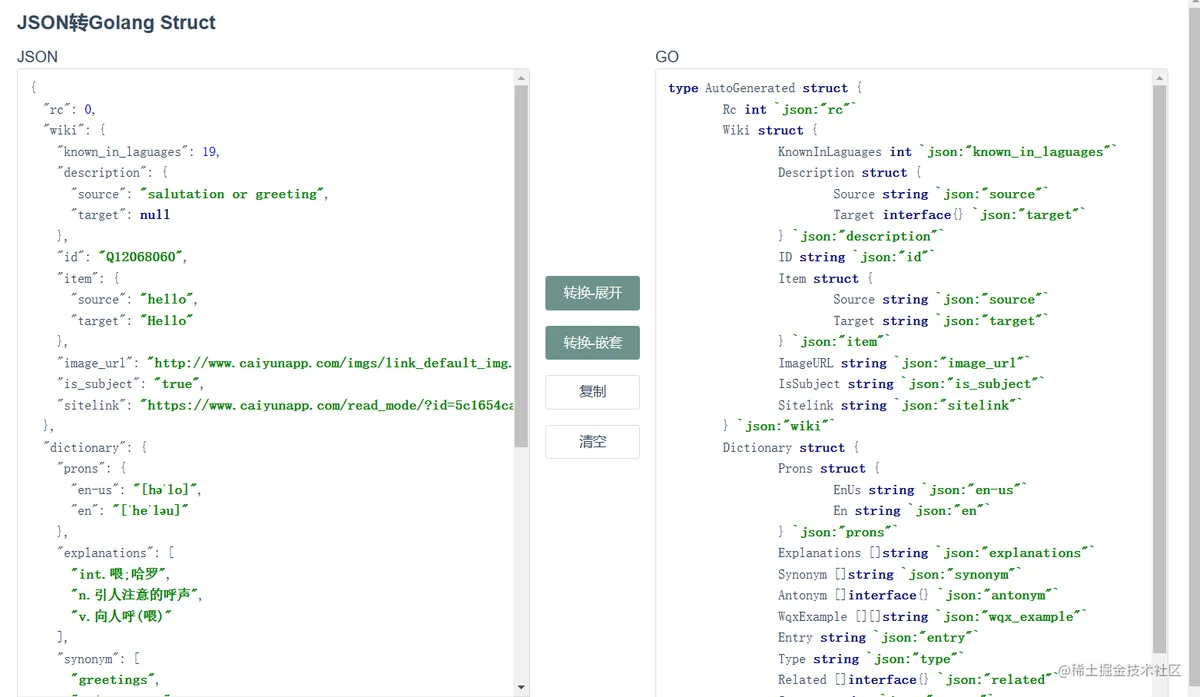Click the JSON line "explanations": [

click(x=115, y=553)
